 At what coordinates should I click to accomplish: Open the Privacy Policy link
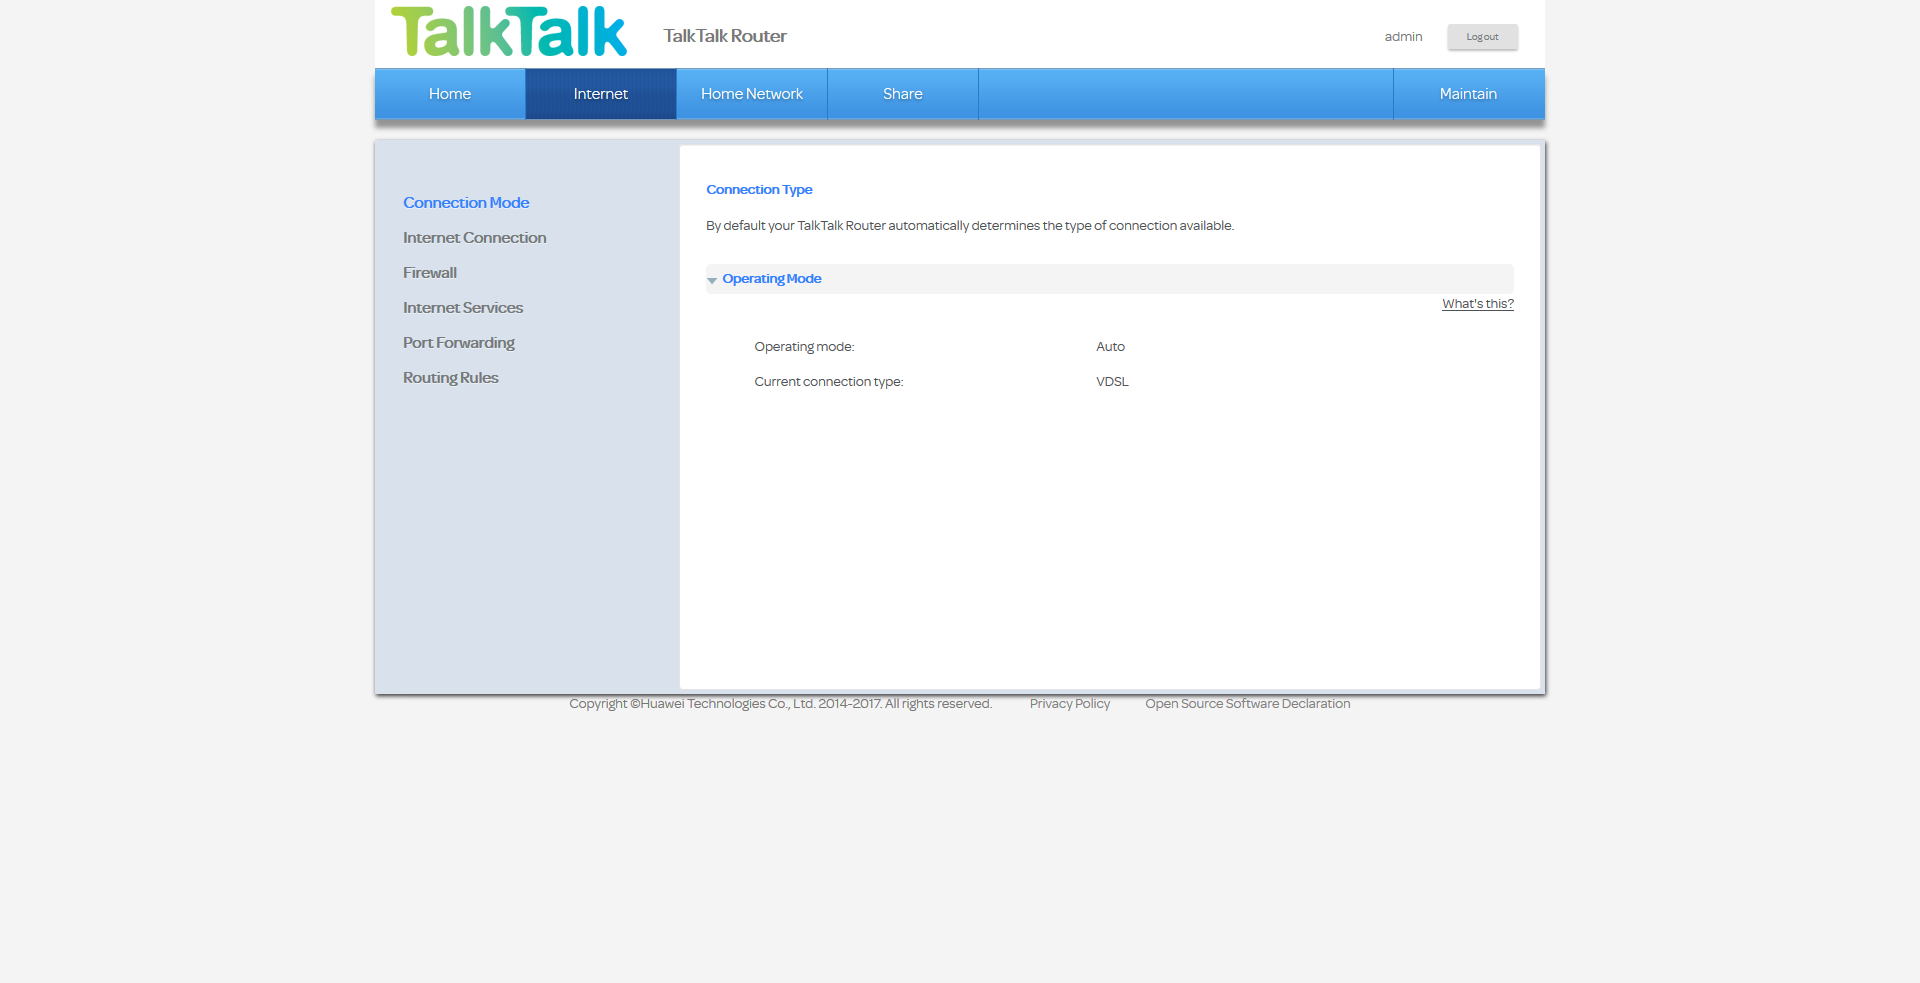(x=1069, y=704)
